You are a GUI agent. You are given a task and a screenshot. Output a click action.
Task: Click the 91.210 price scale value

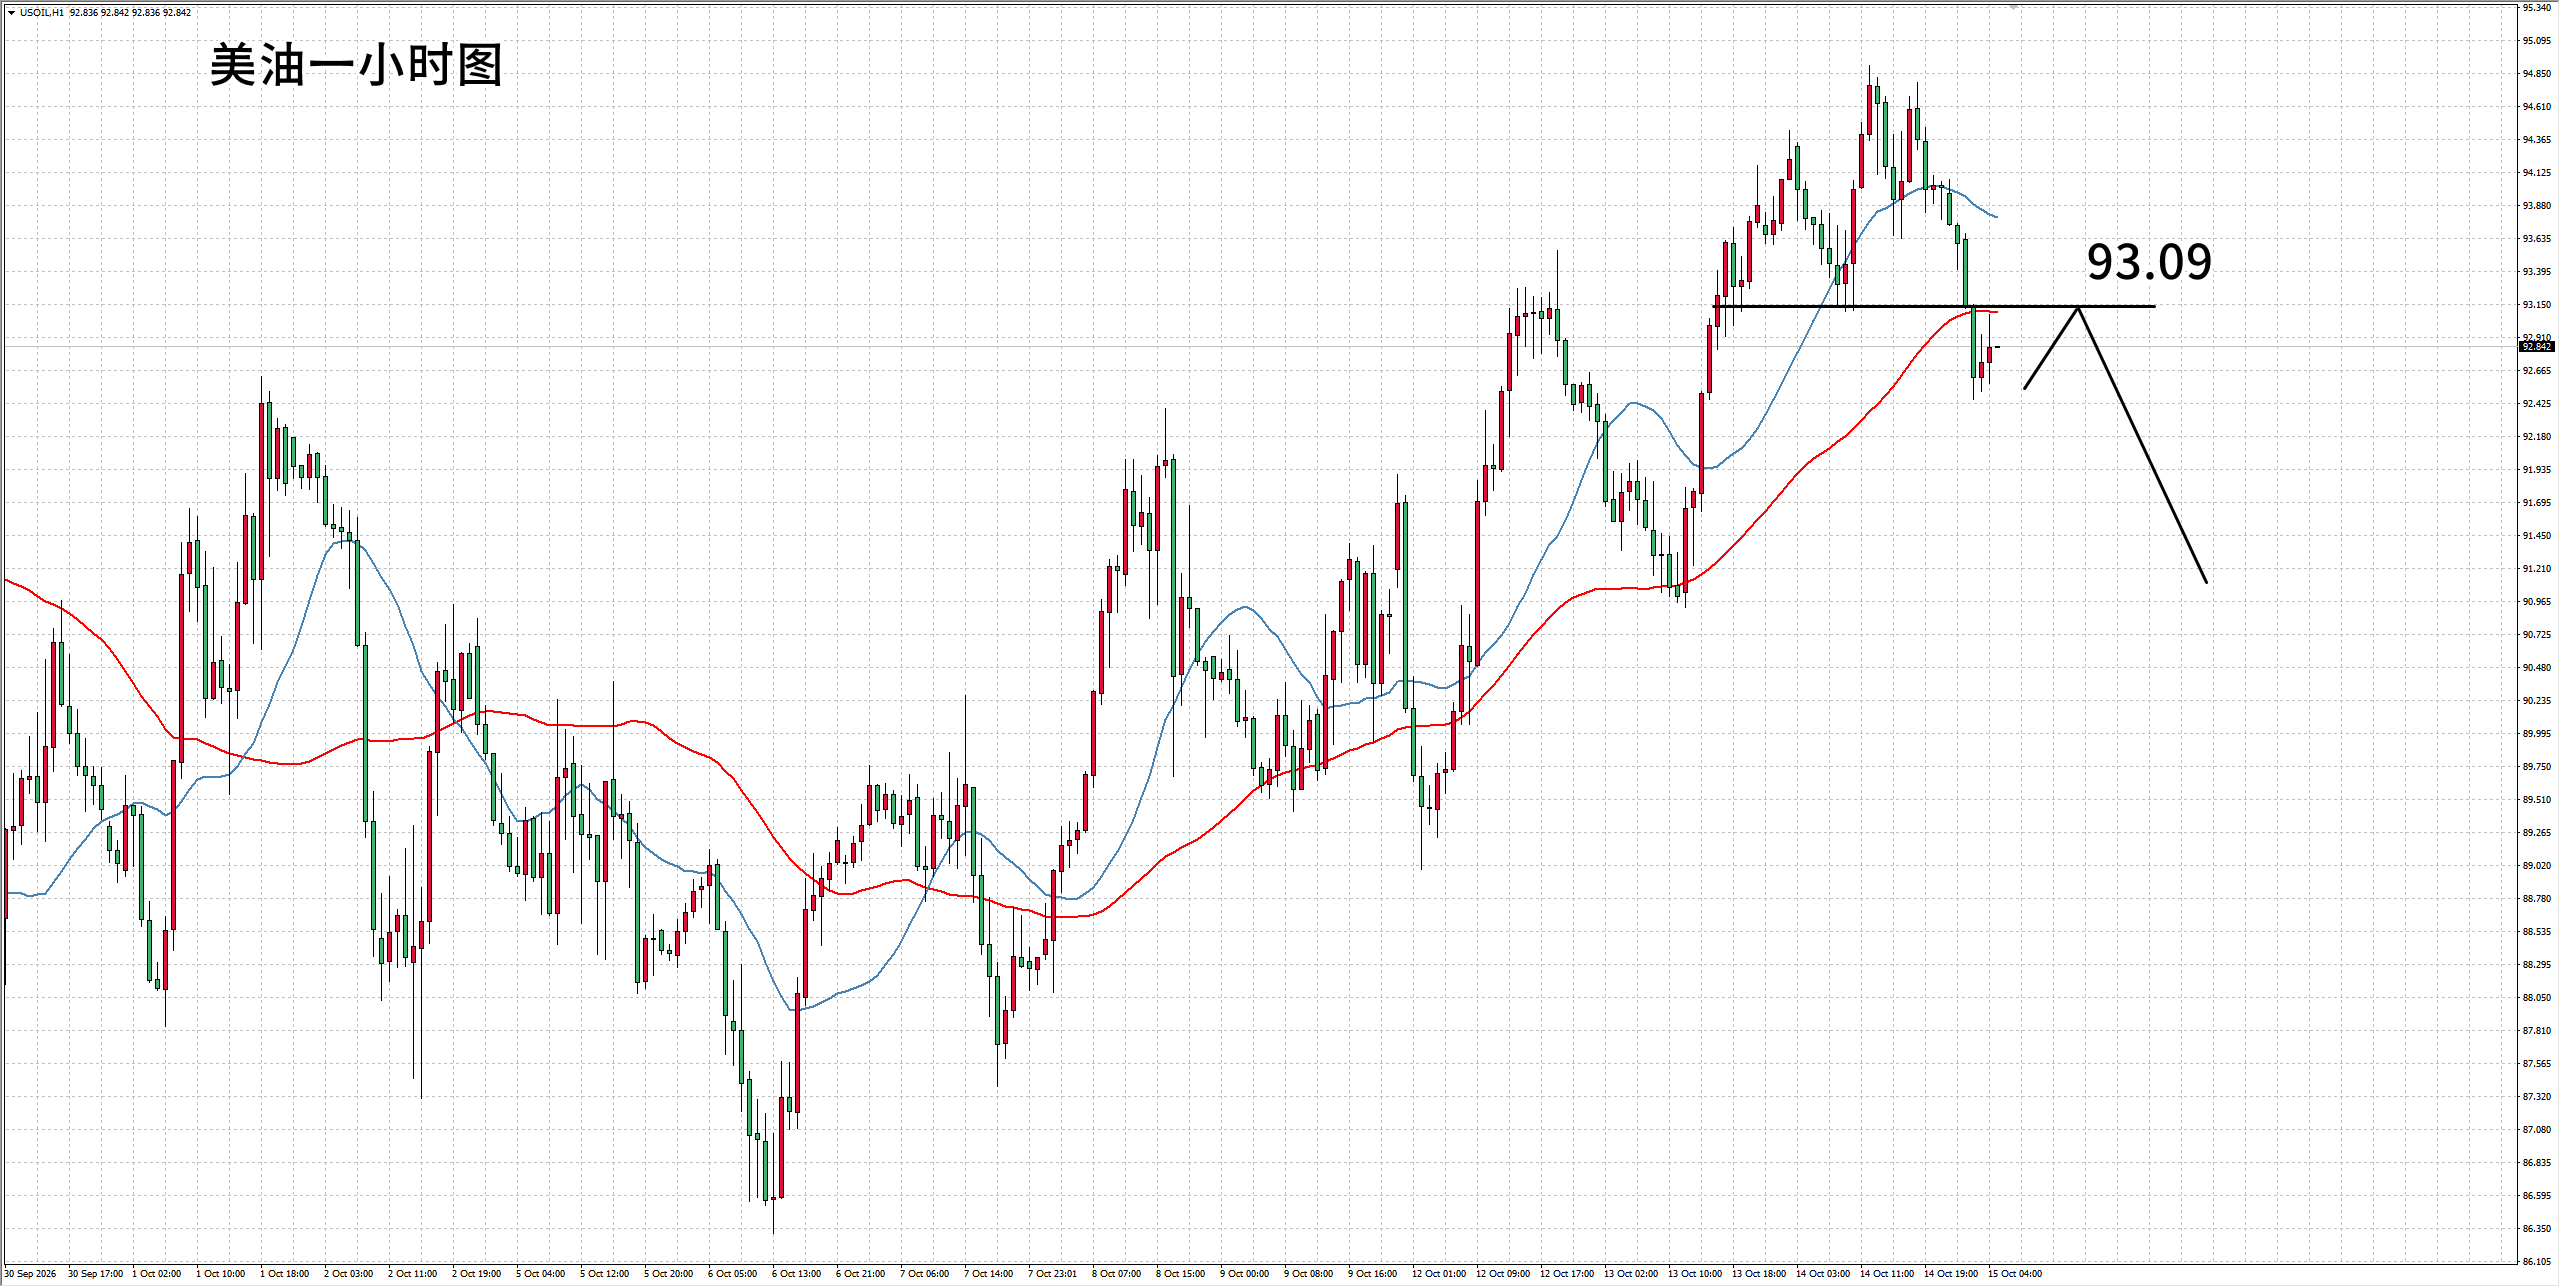click(2537, 569)
